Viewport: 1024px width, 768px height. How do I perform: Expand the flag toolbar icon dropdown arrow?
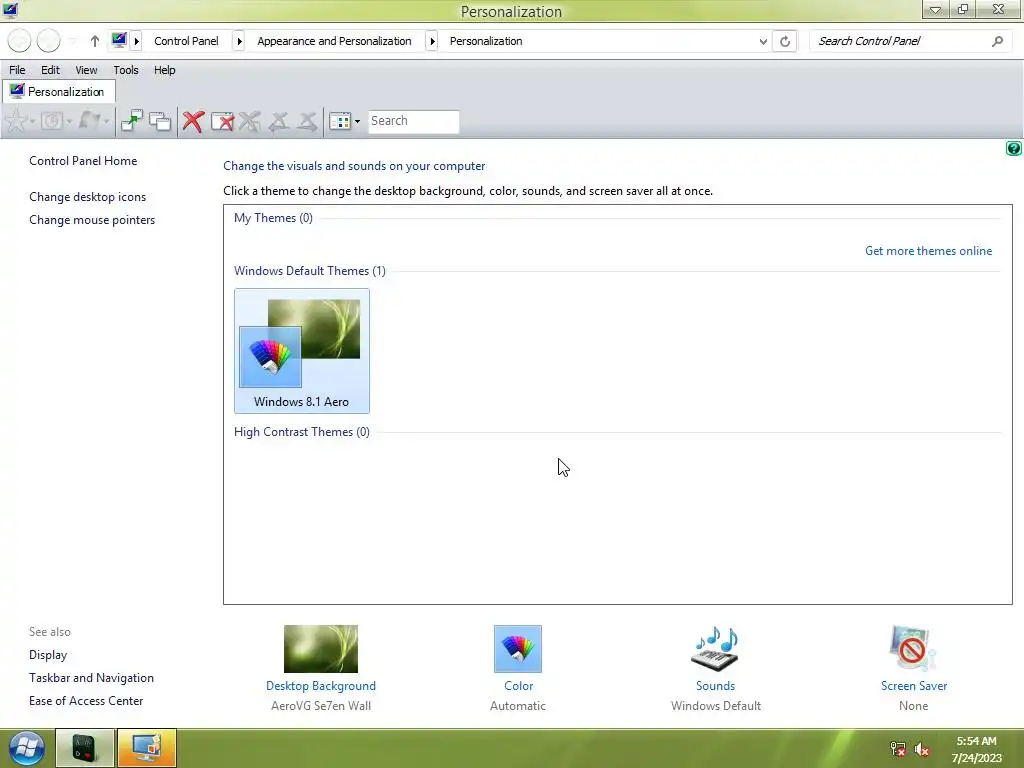coord(106,121)
